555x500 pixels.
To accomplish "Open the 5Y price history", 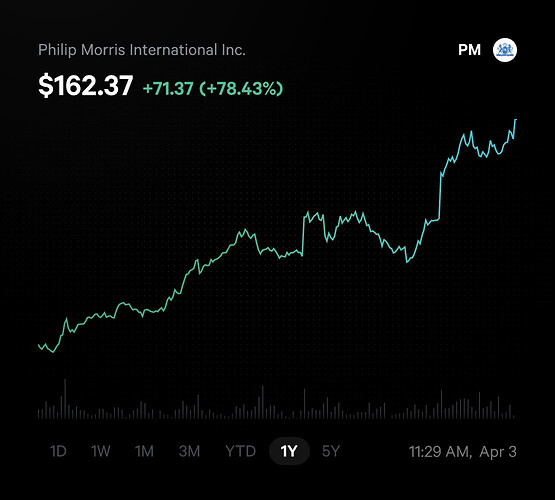I will pyautogui.click(x=331, y=451).
